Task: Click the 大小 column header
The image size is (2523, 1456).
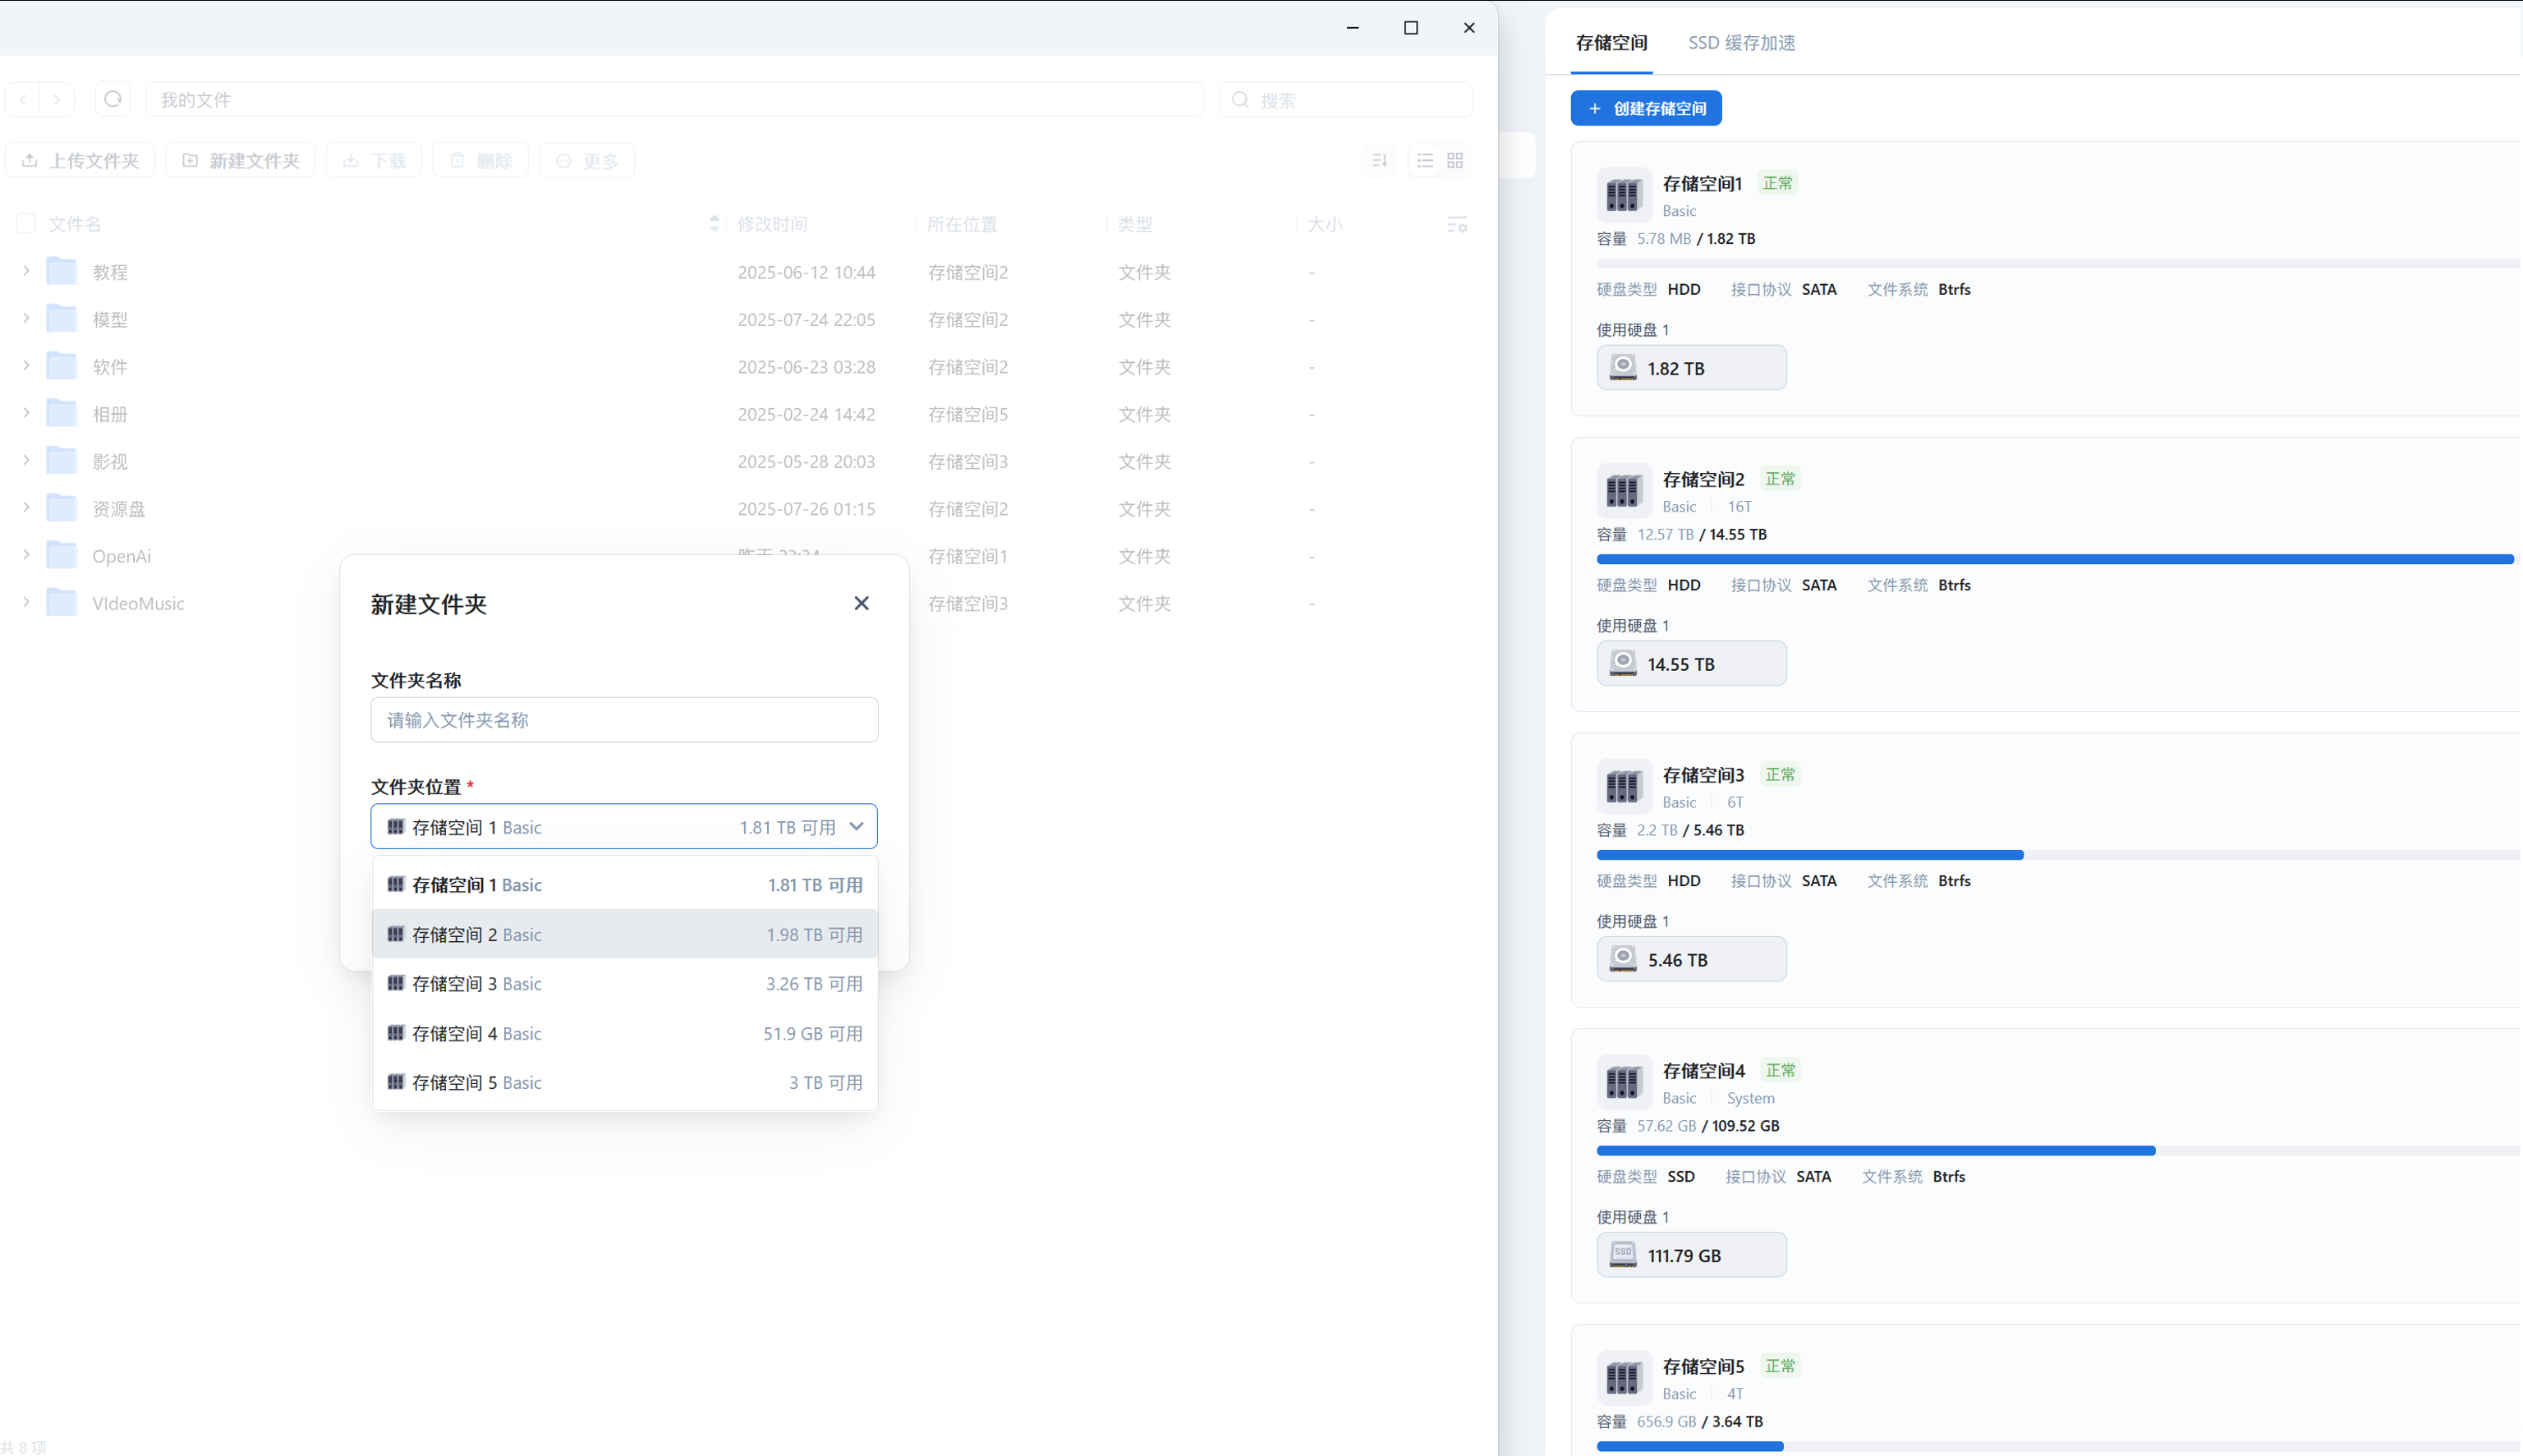Action: [1325, 224]
